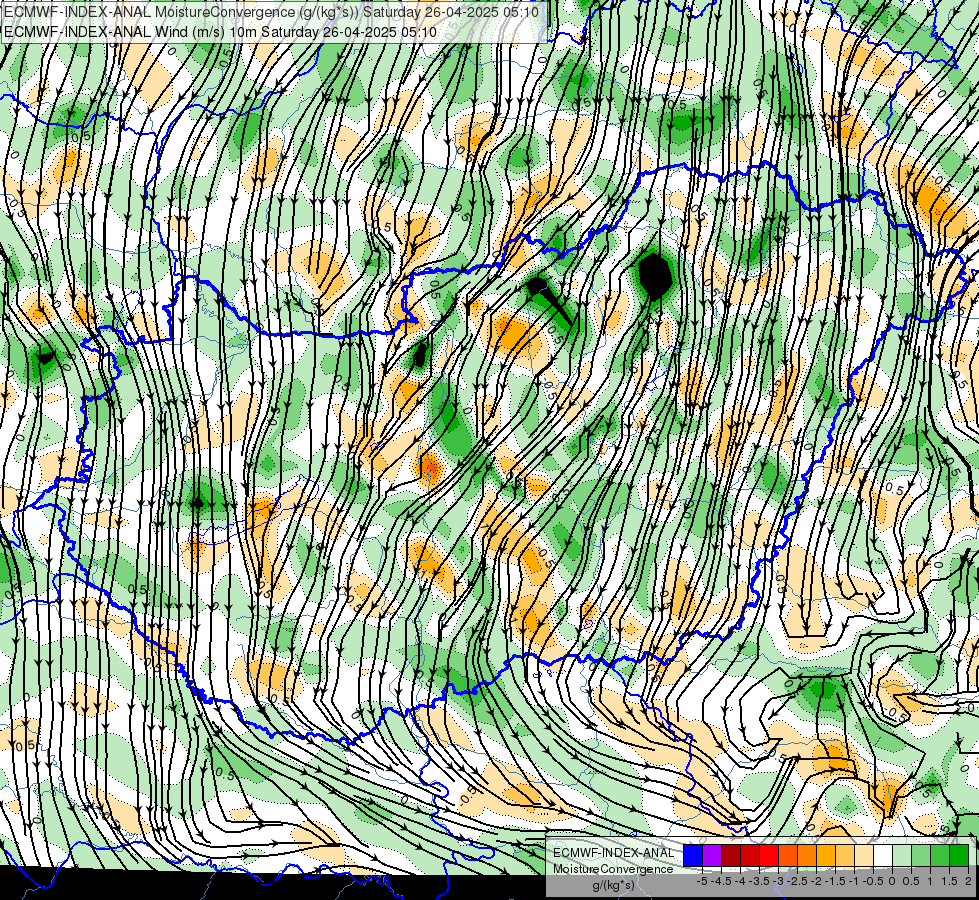
Task: Click the darkest green swatch ending at 2
Action: 959,855
